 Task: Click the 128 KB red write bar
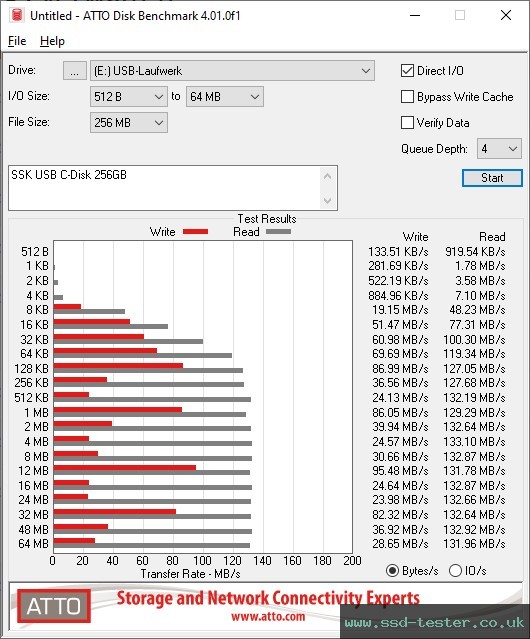point(118,366)
